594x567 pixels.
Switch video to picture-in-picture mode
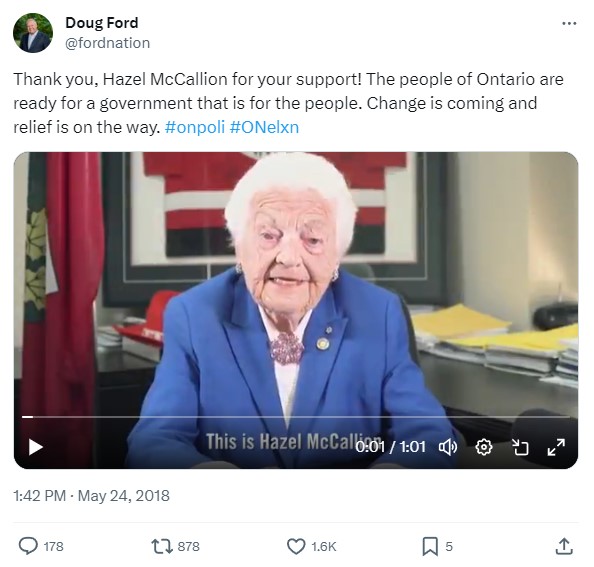pyautogui.click(x=520, y=447)
